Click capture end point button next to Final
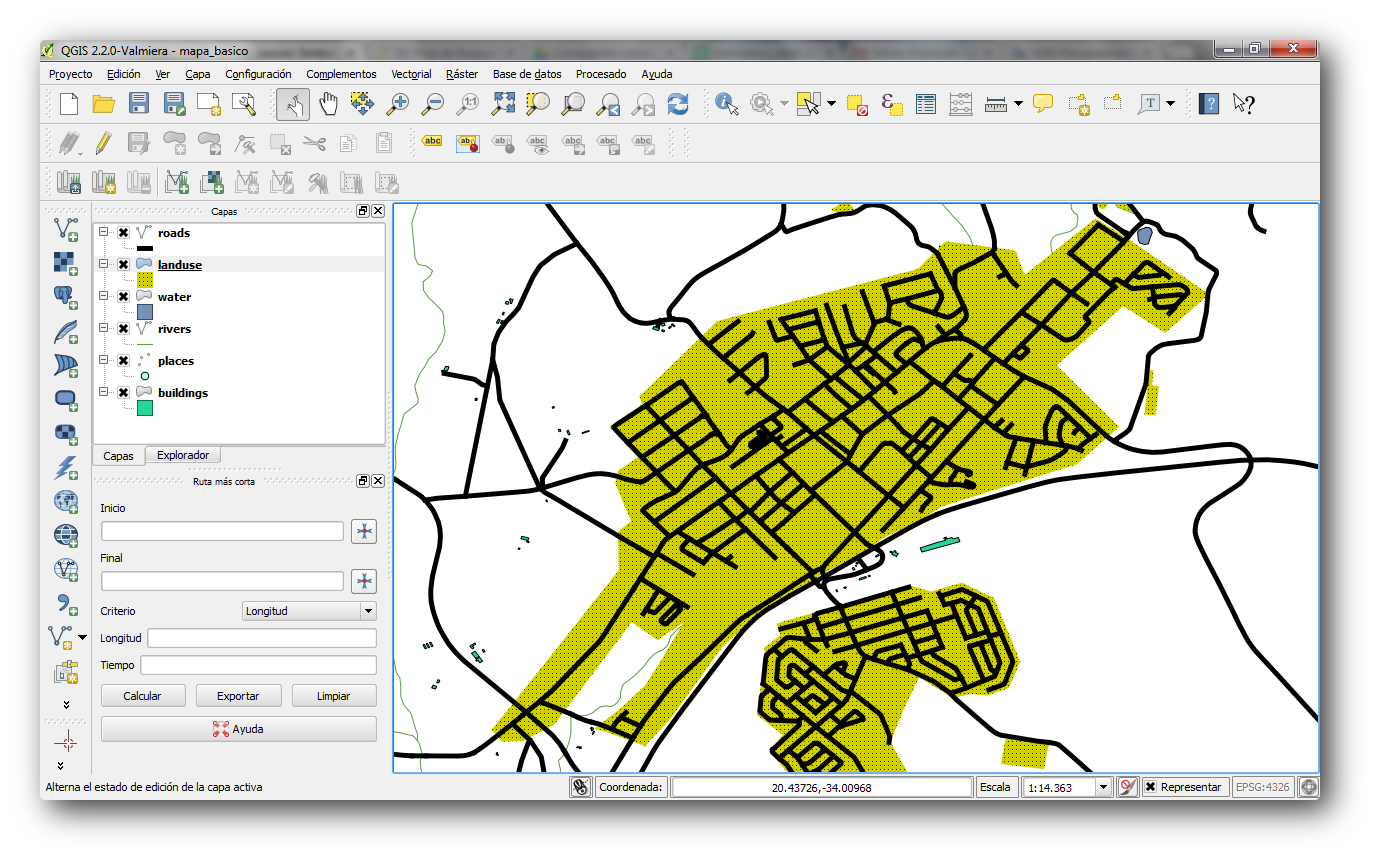Viewport: 1380px width, 860px height. coord(364,581)
